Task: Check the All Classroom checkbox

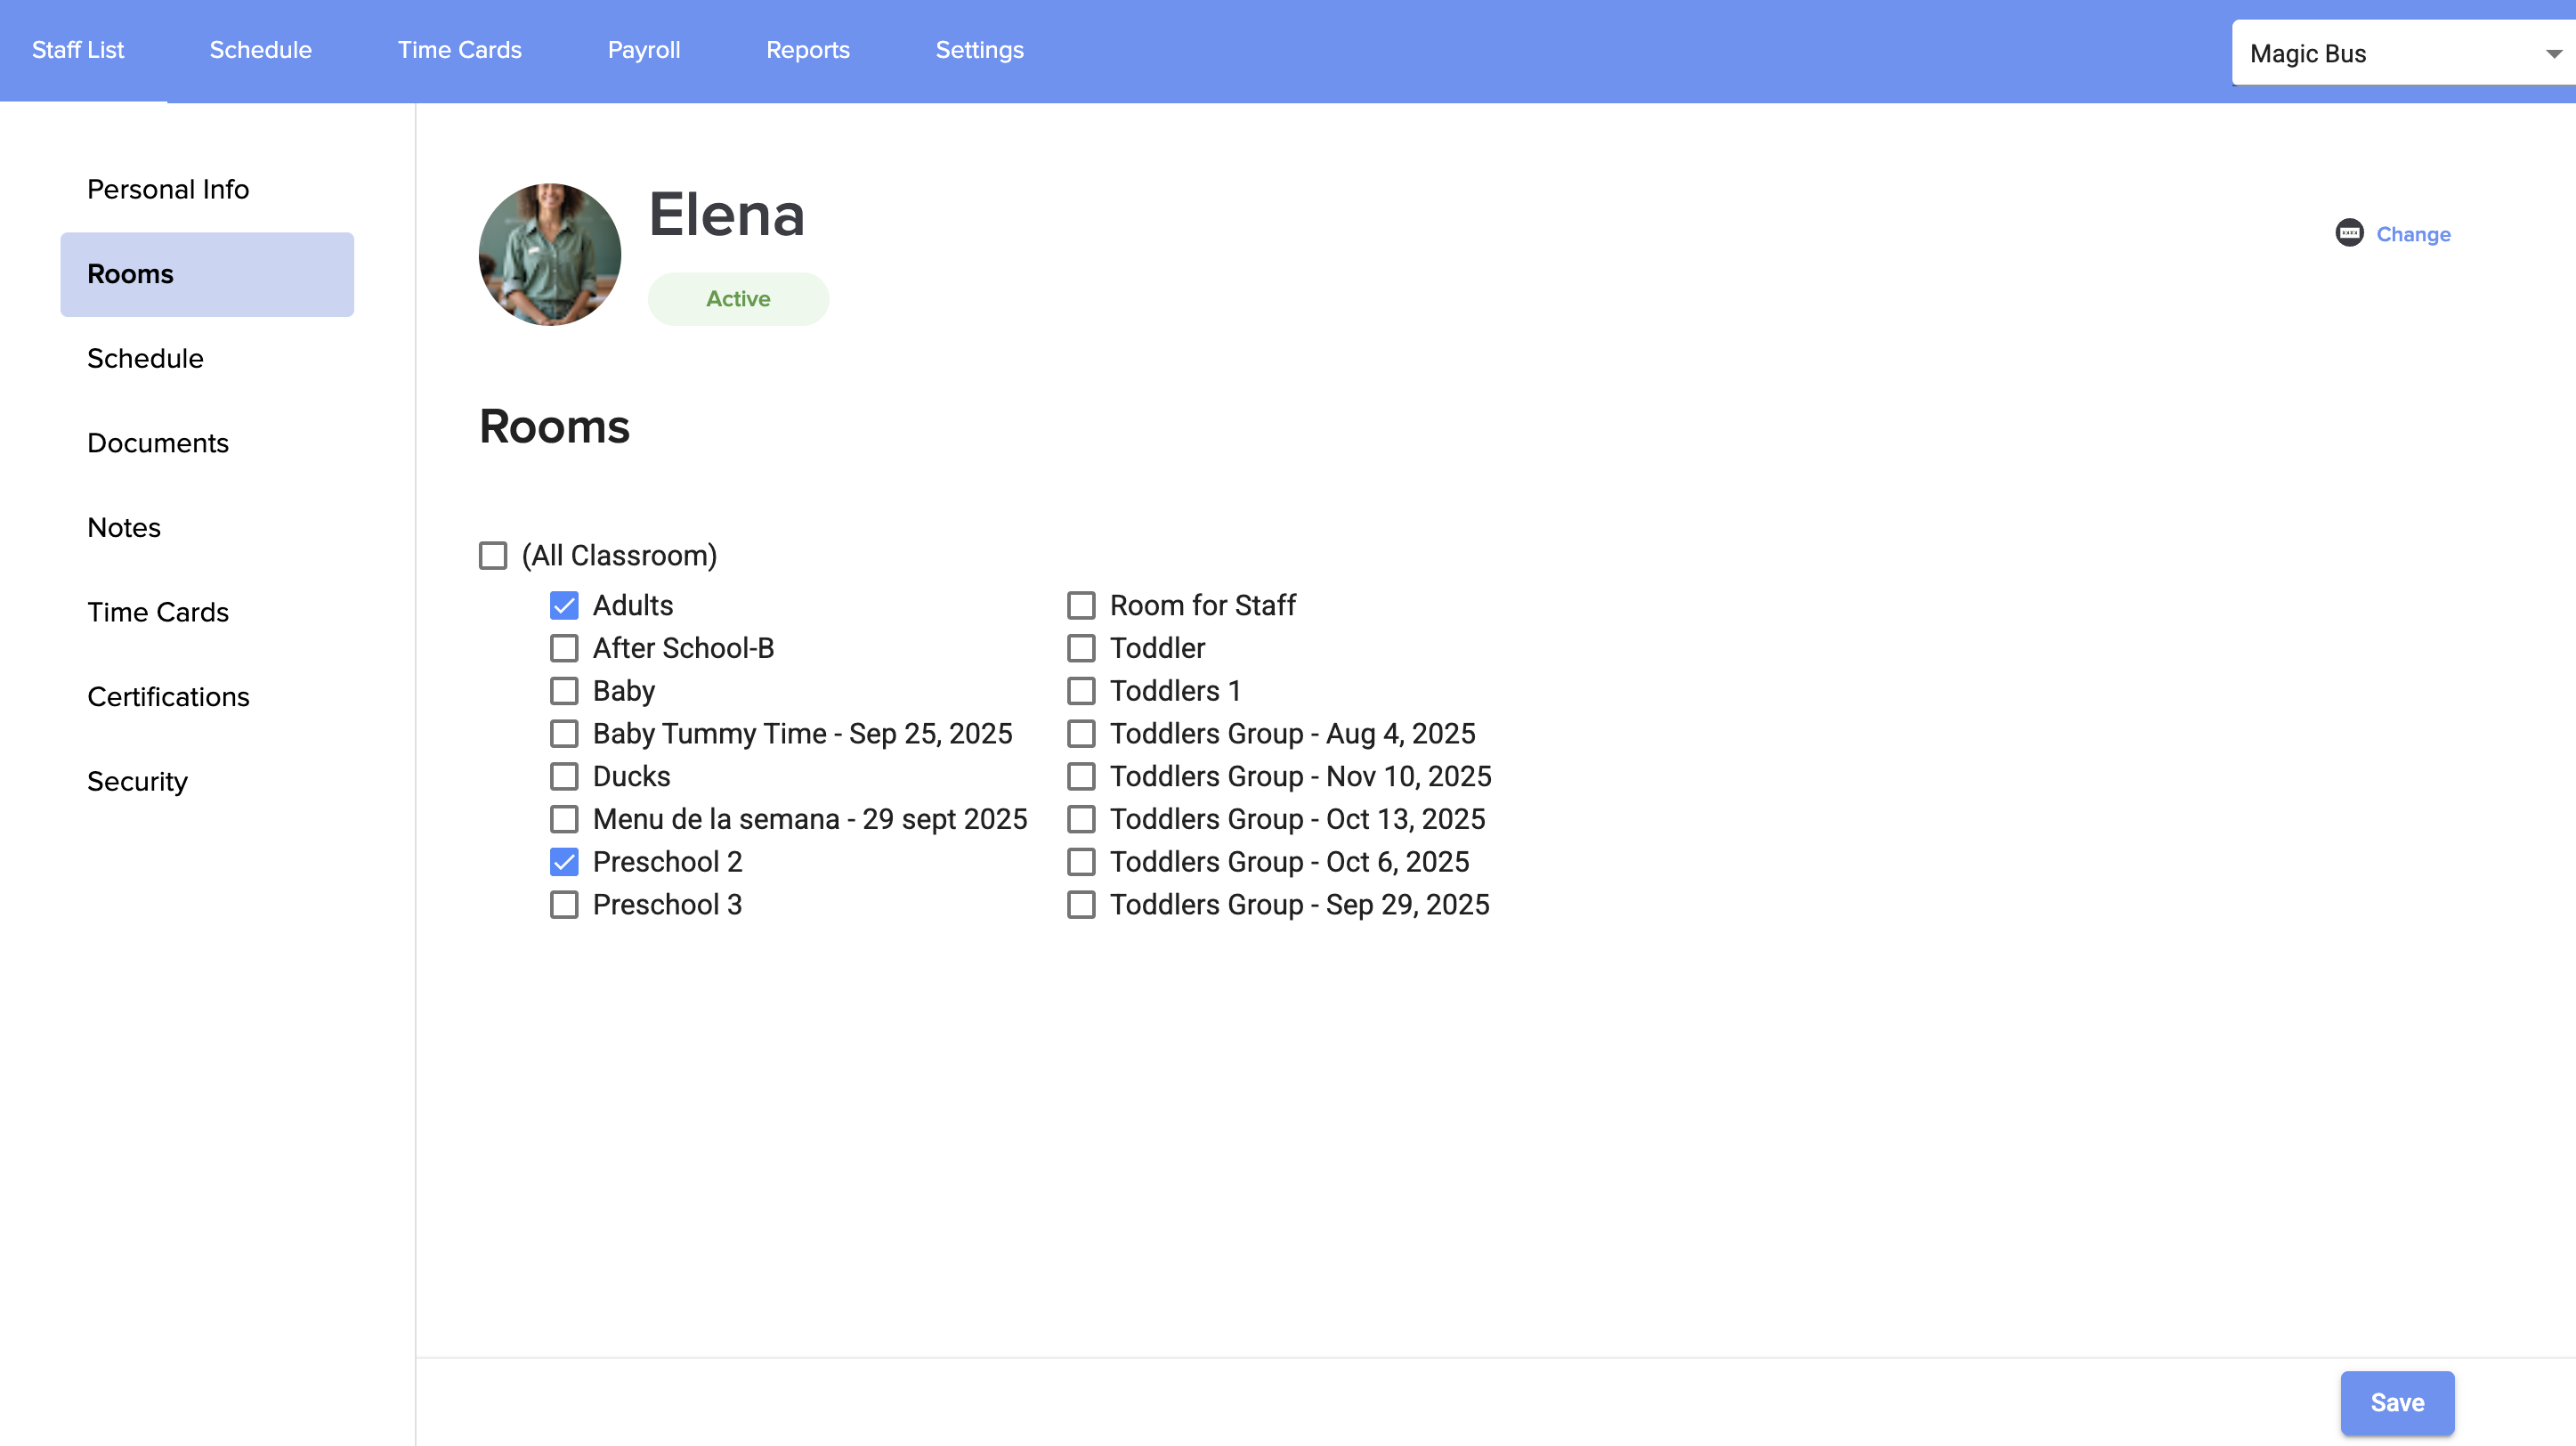Action: (493, 555)
